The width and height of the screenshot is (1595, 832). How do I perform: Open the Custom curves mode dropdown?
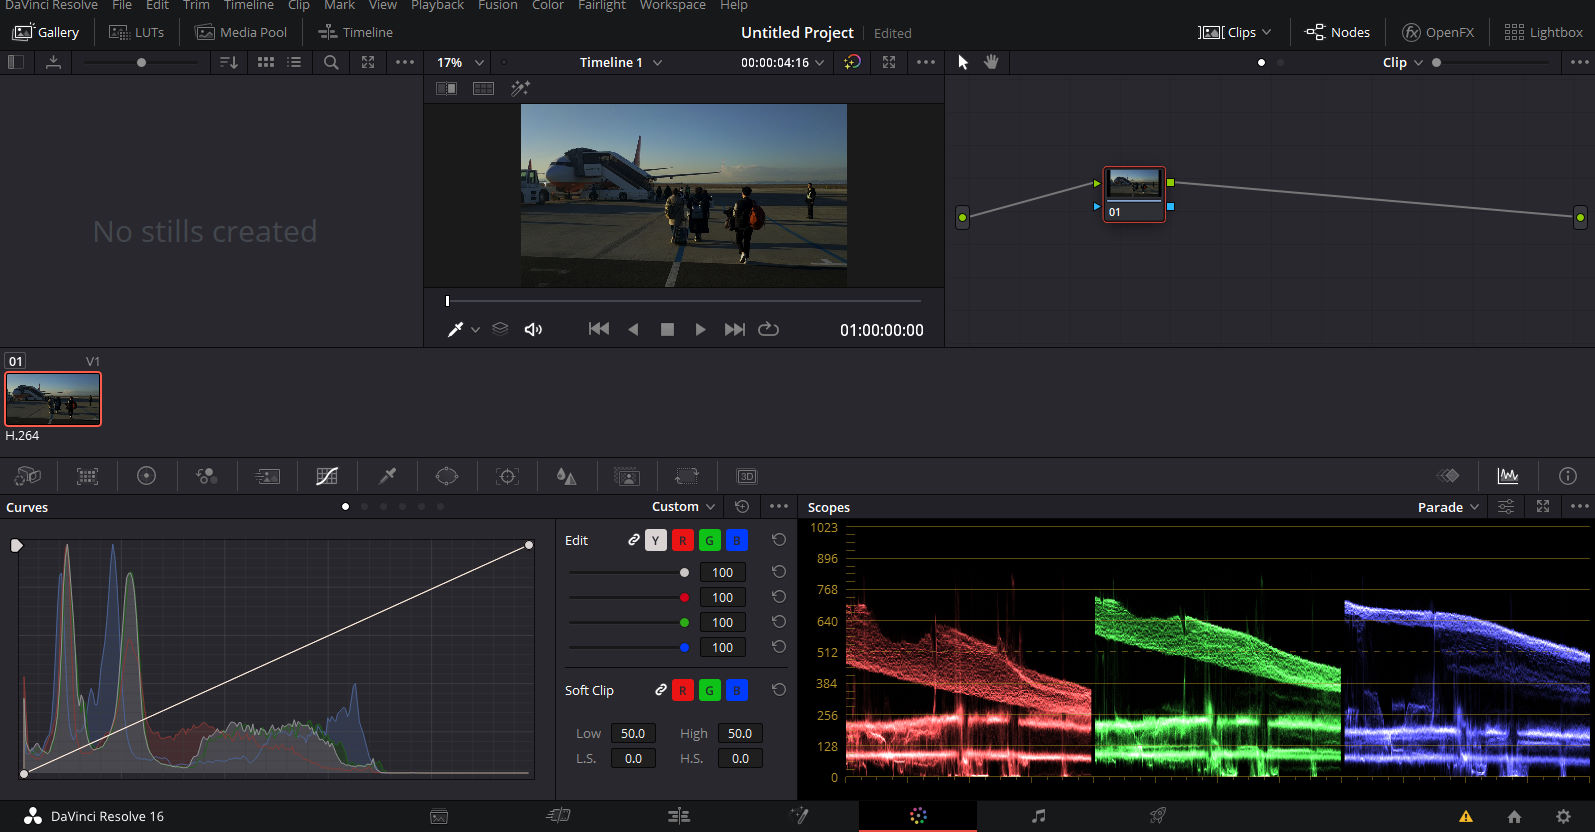point(684,507)
